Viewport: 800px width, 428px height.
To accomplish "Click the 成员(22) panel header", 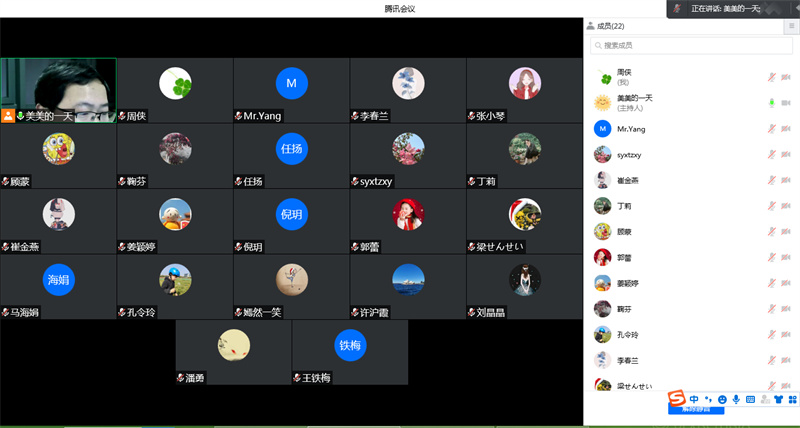I will coord(611,26).
